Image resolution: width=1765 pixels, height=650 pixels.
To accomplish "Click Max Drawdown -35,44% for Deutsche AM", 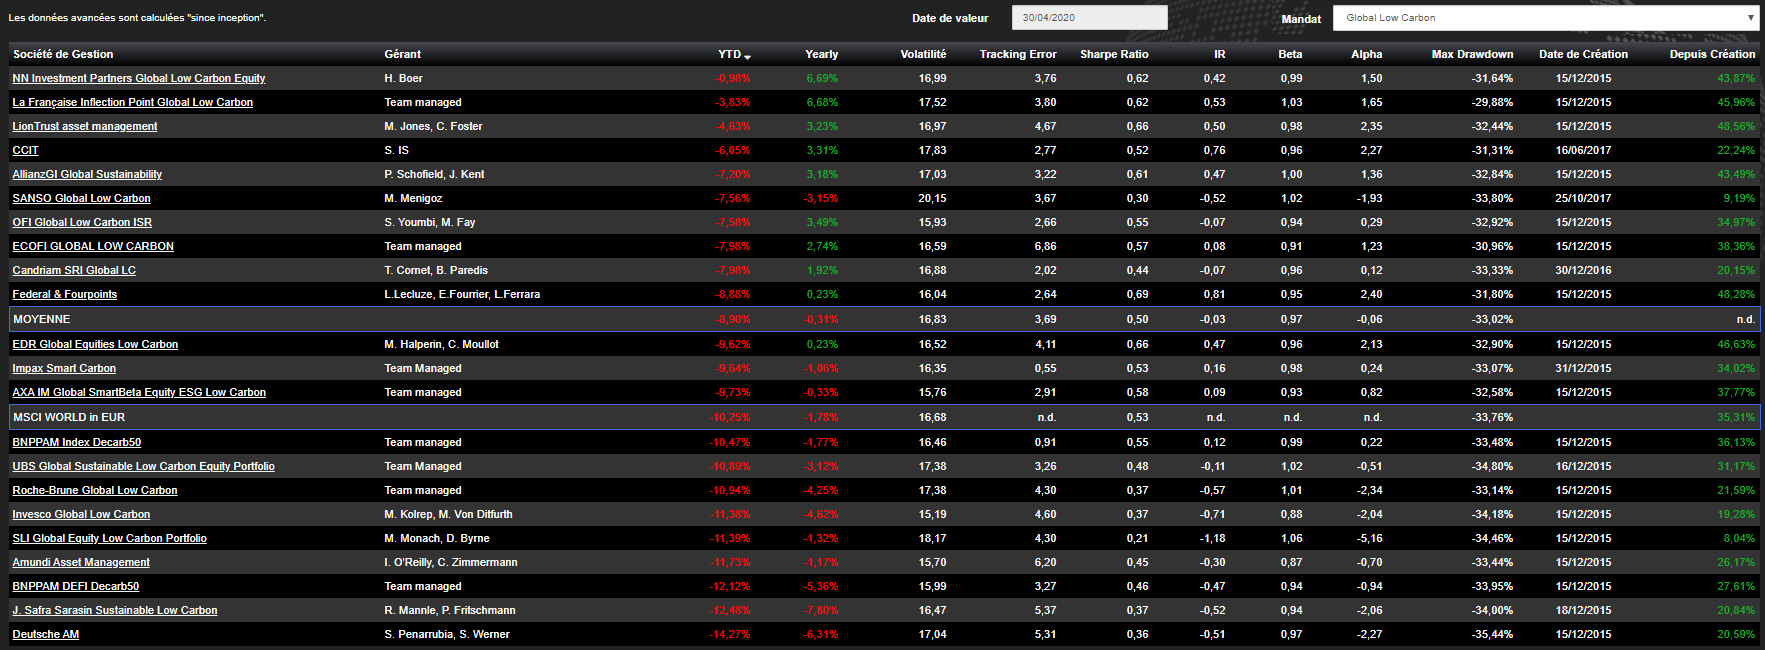I will [1492, 634].
